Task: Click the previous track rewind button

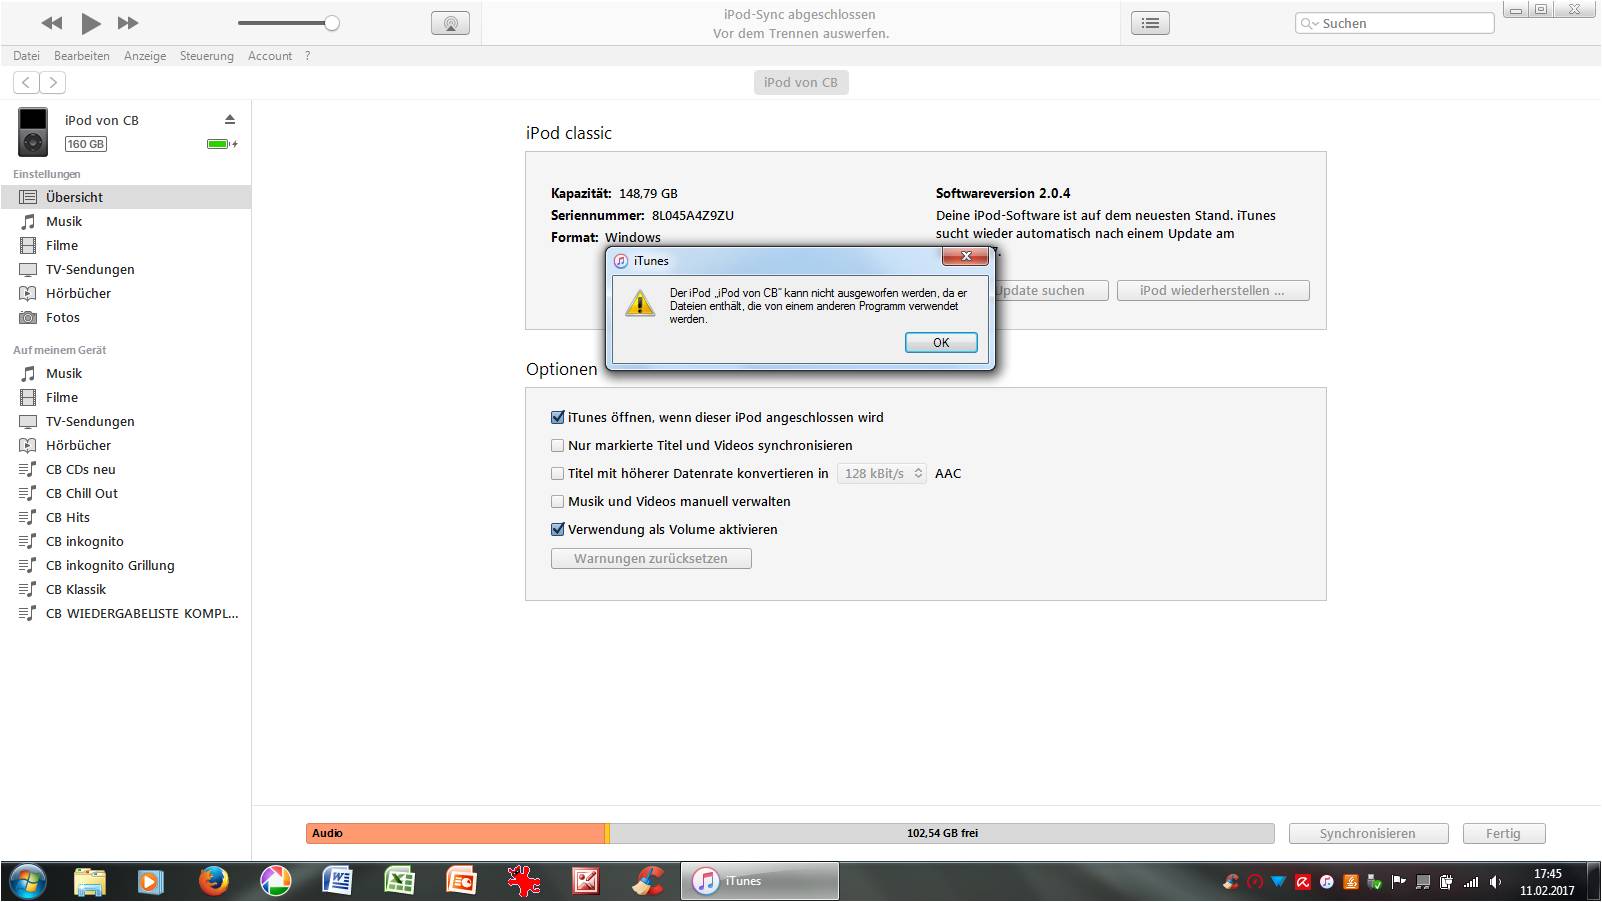Action: tap(52, 23)
